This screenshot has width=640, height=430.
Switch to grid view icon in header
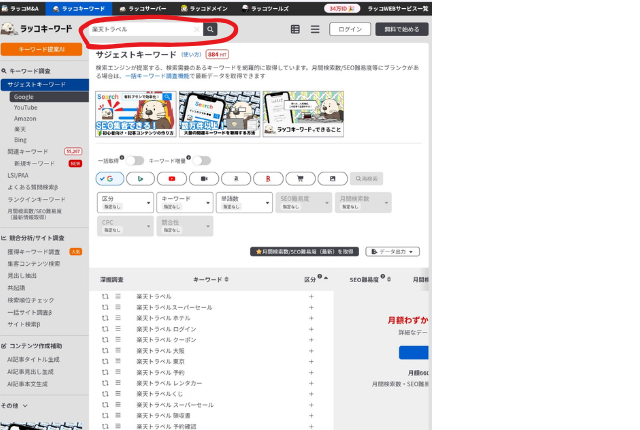[x=295, y=30]
